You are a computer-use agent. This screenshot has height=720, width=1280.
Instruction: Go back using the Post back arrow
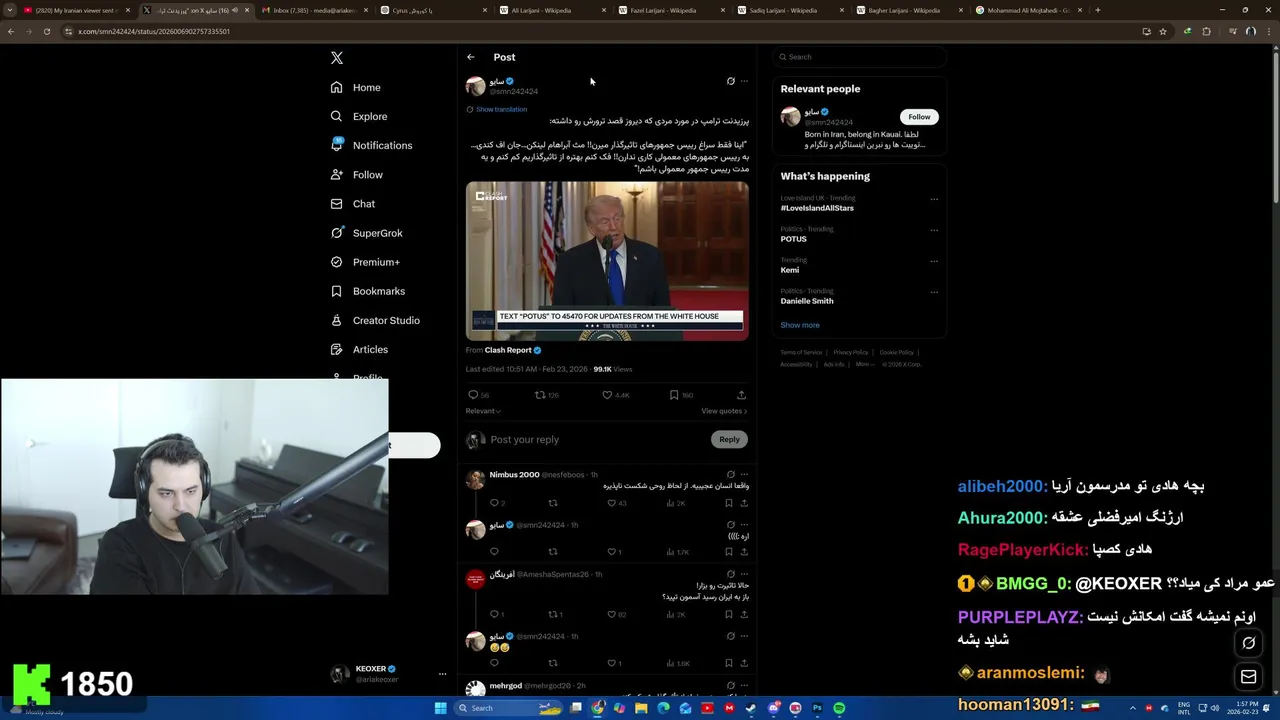click(x=471, y=57)
